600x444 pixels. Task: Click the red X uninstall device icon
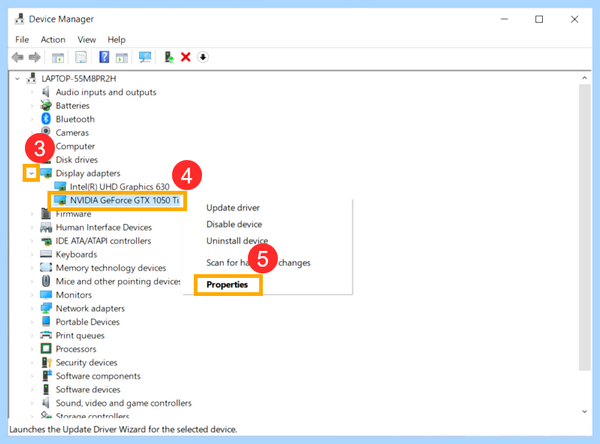186,57
